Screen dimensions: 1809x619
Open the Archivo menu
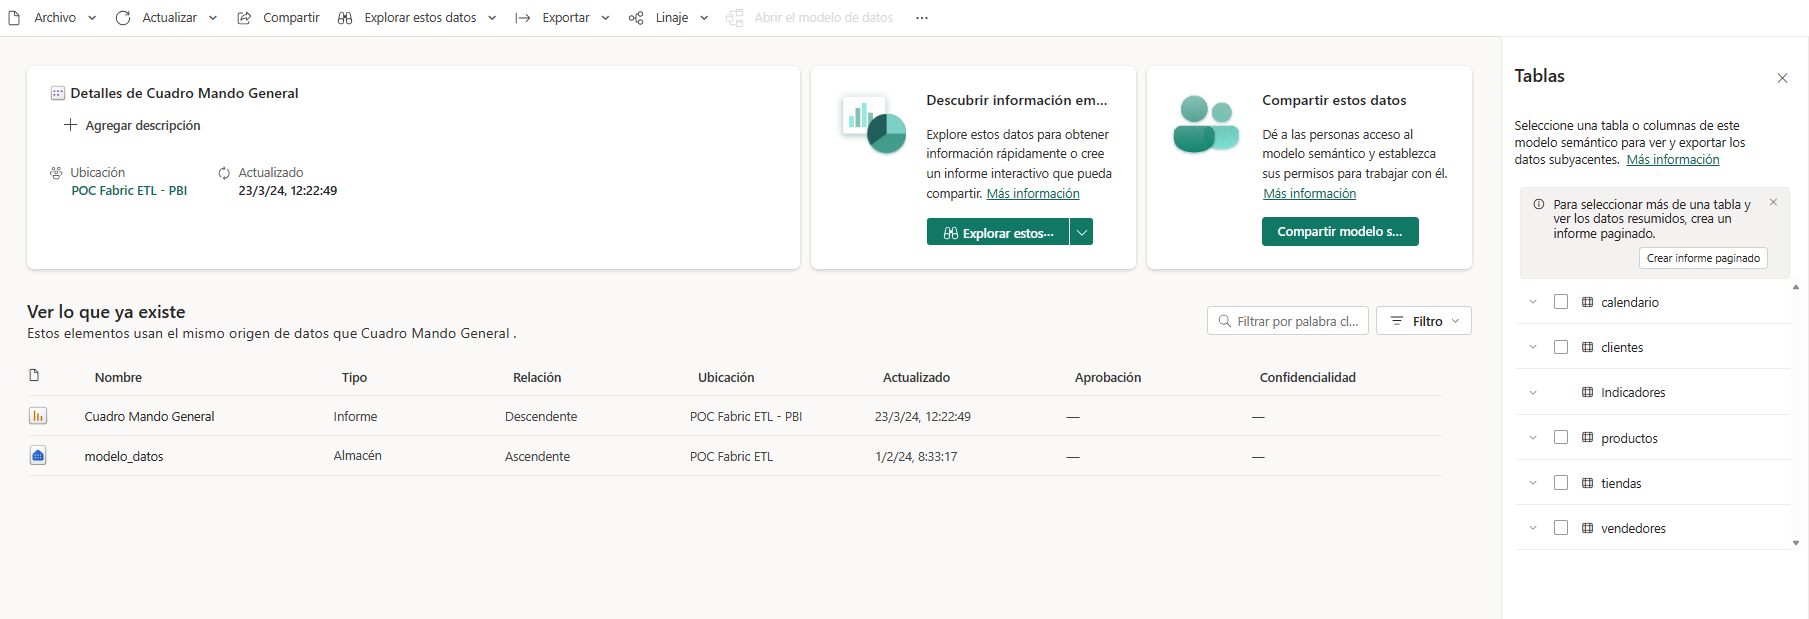53,18
